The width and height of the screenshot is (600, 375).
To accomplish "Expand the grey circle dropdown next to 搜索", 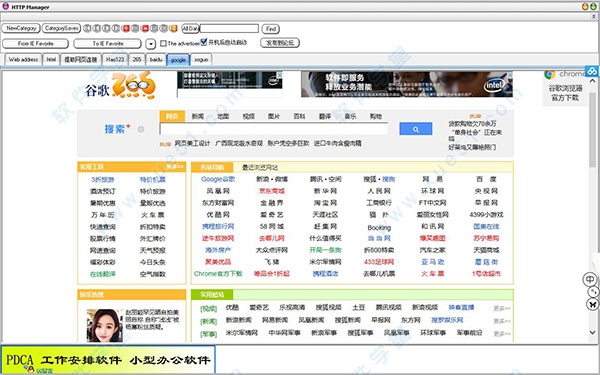I will [x=141, y=129].
